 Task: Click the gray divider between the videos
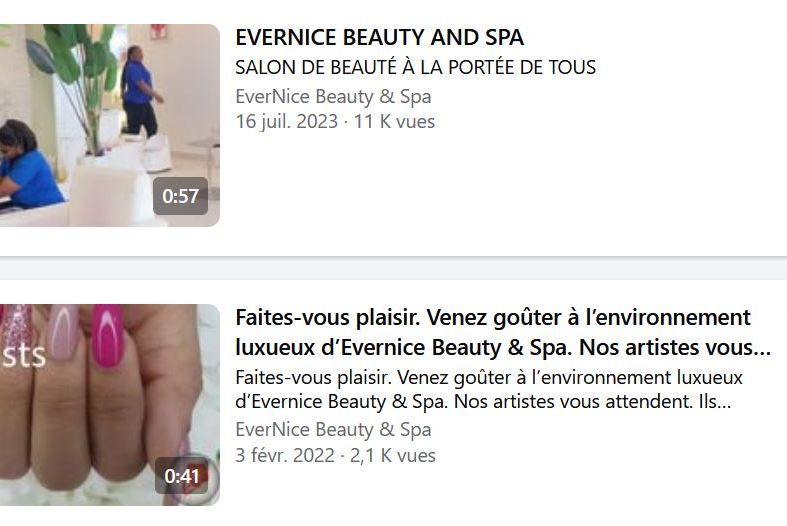[x=394, y=268]
